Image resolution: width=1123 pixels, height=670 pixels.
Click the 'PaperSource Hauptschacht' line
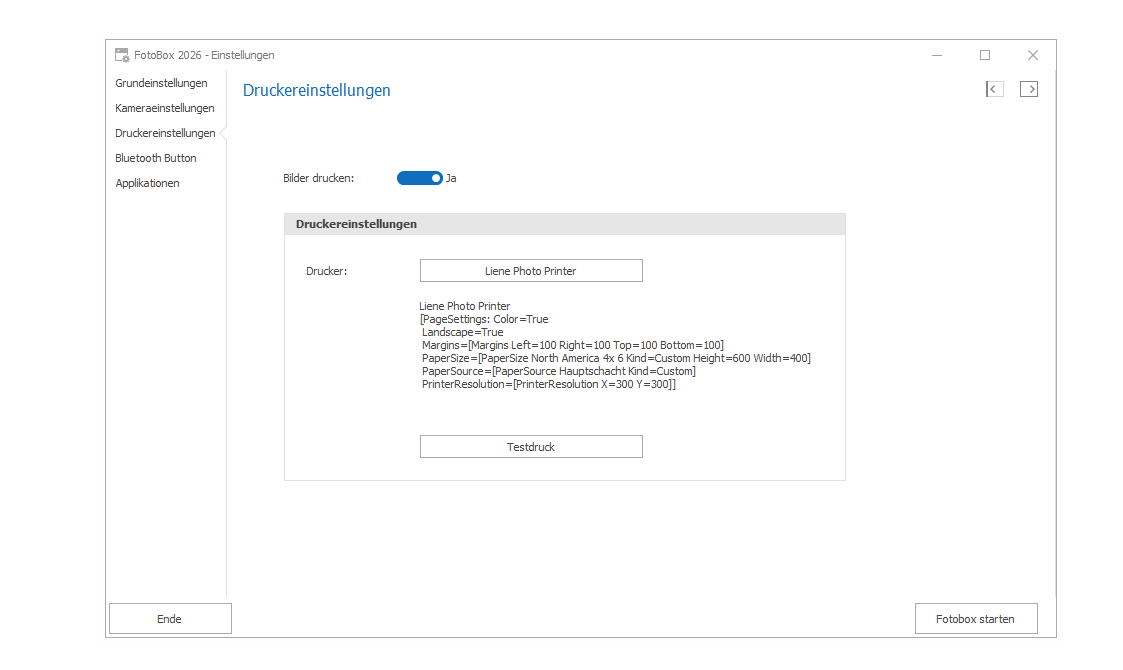click(x=559, y=371)
